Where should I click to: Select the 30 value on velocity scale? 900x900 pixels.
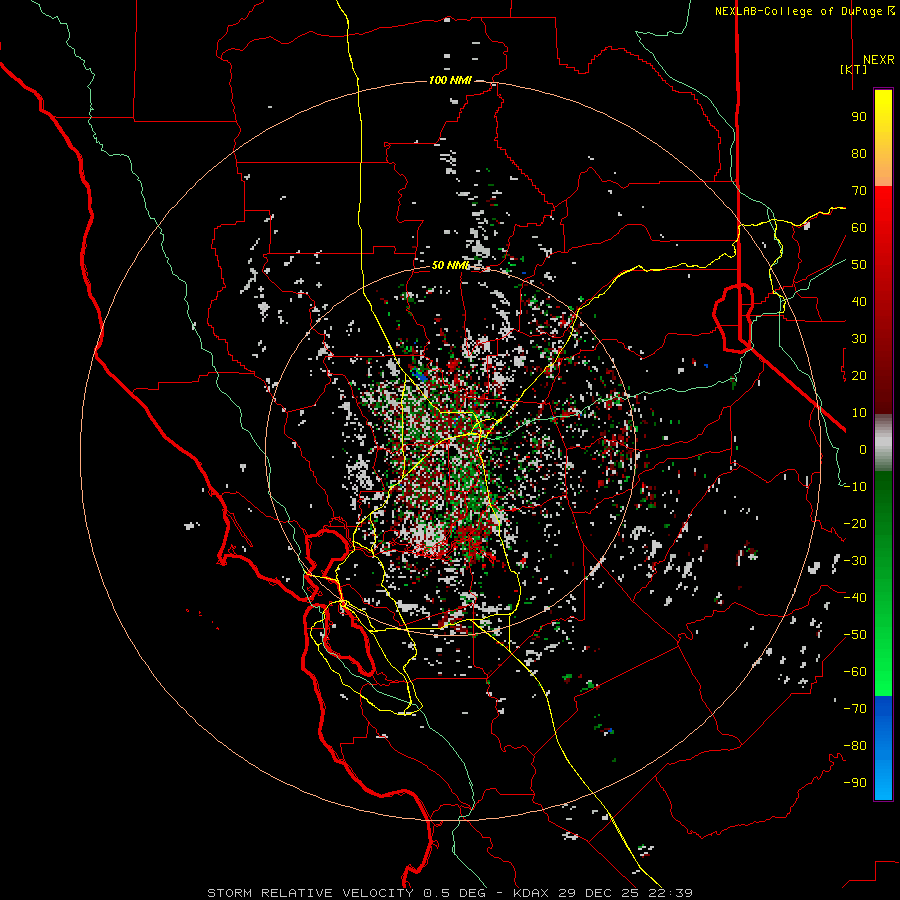(859, 339)
